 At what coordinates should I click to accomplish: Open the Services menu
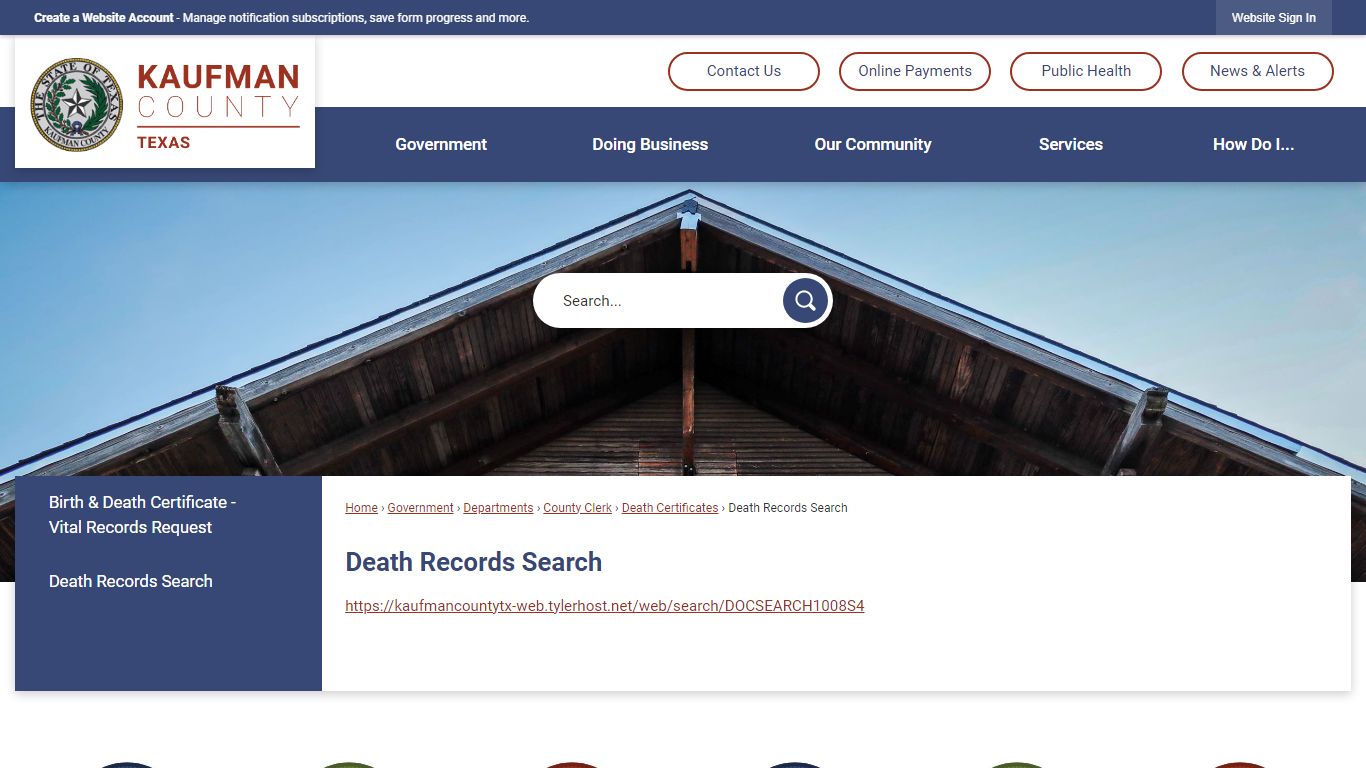point(1071,144)
